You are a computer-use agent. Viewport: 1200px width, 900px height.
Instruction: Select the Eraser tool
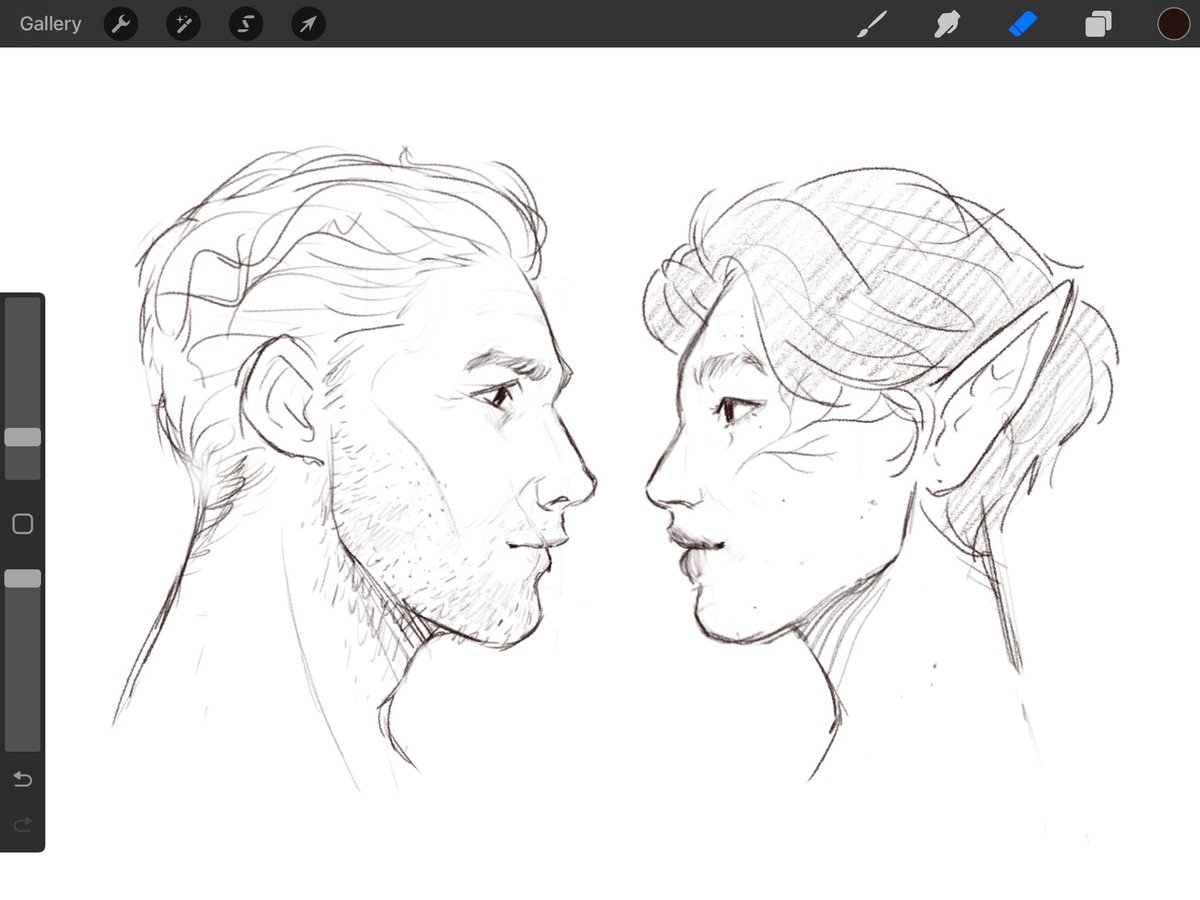coord(1023,24)
